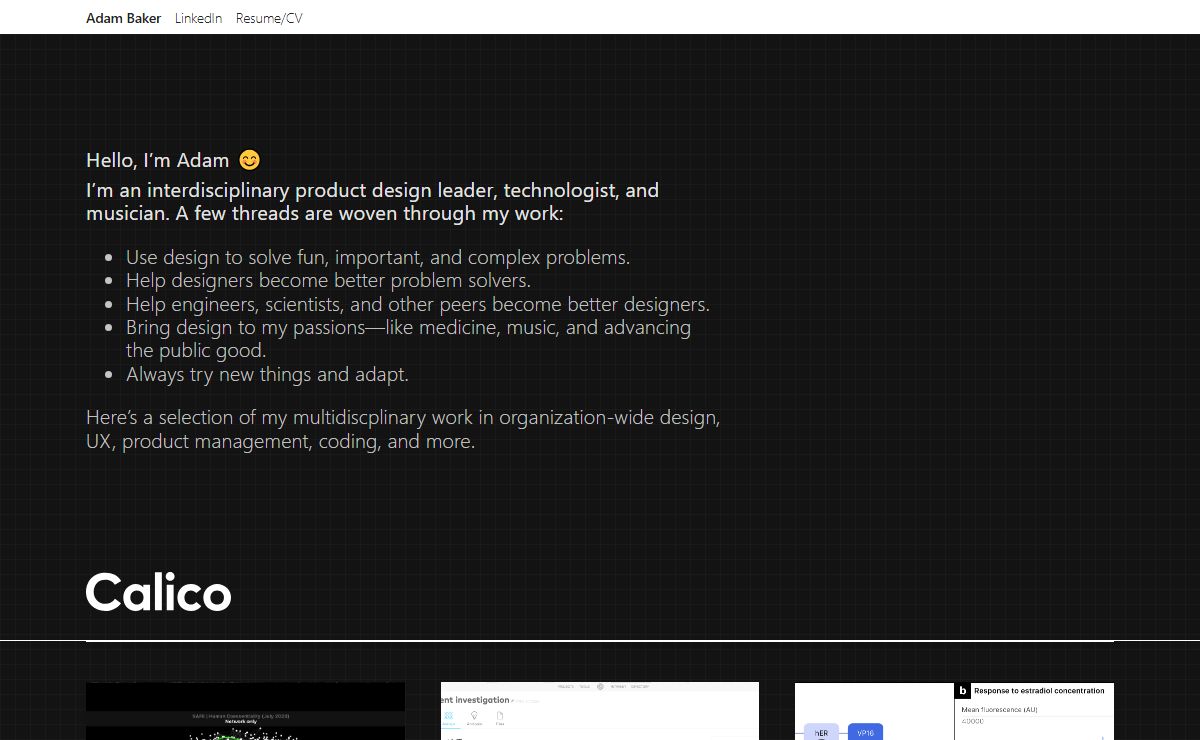Click 'Help designers become better problem solvers'
Screen dimensions: 1200x740
click(x=328, y=281)
